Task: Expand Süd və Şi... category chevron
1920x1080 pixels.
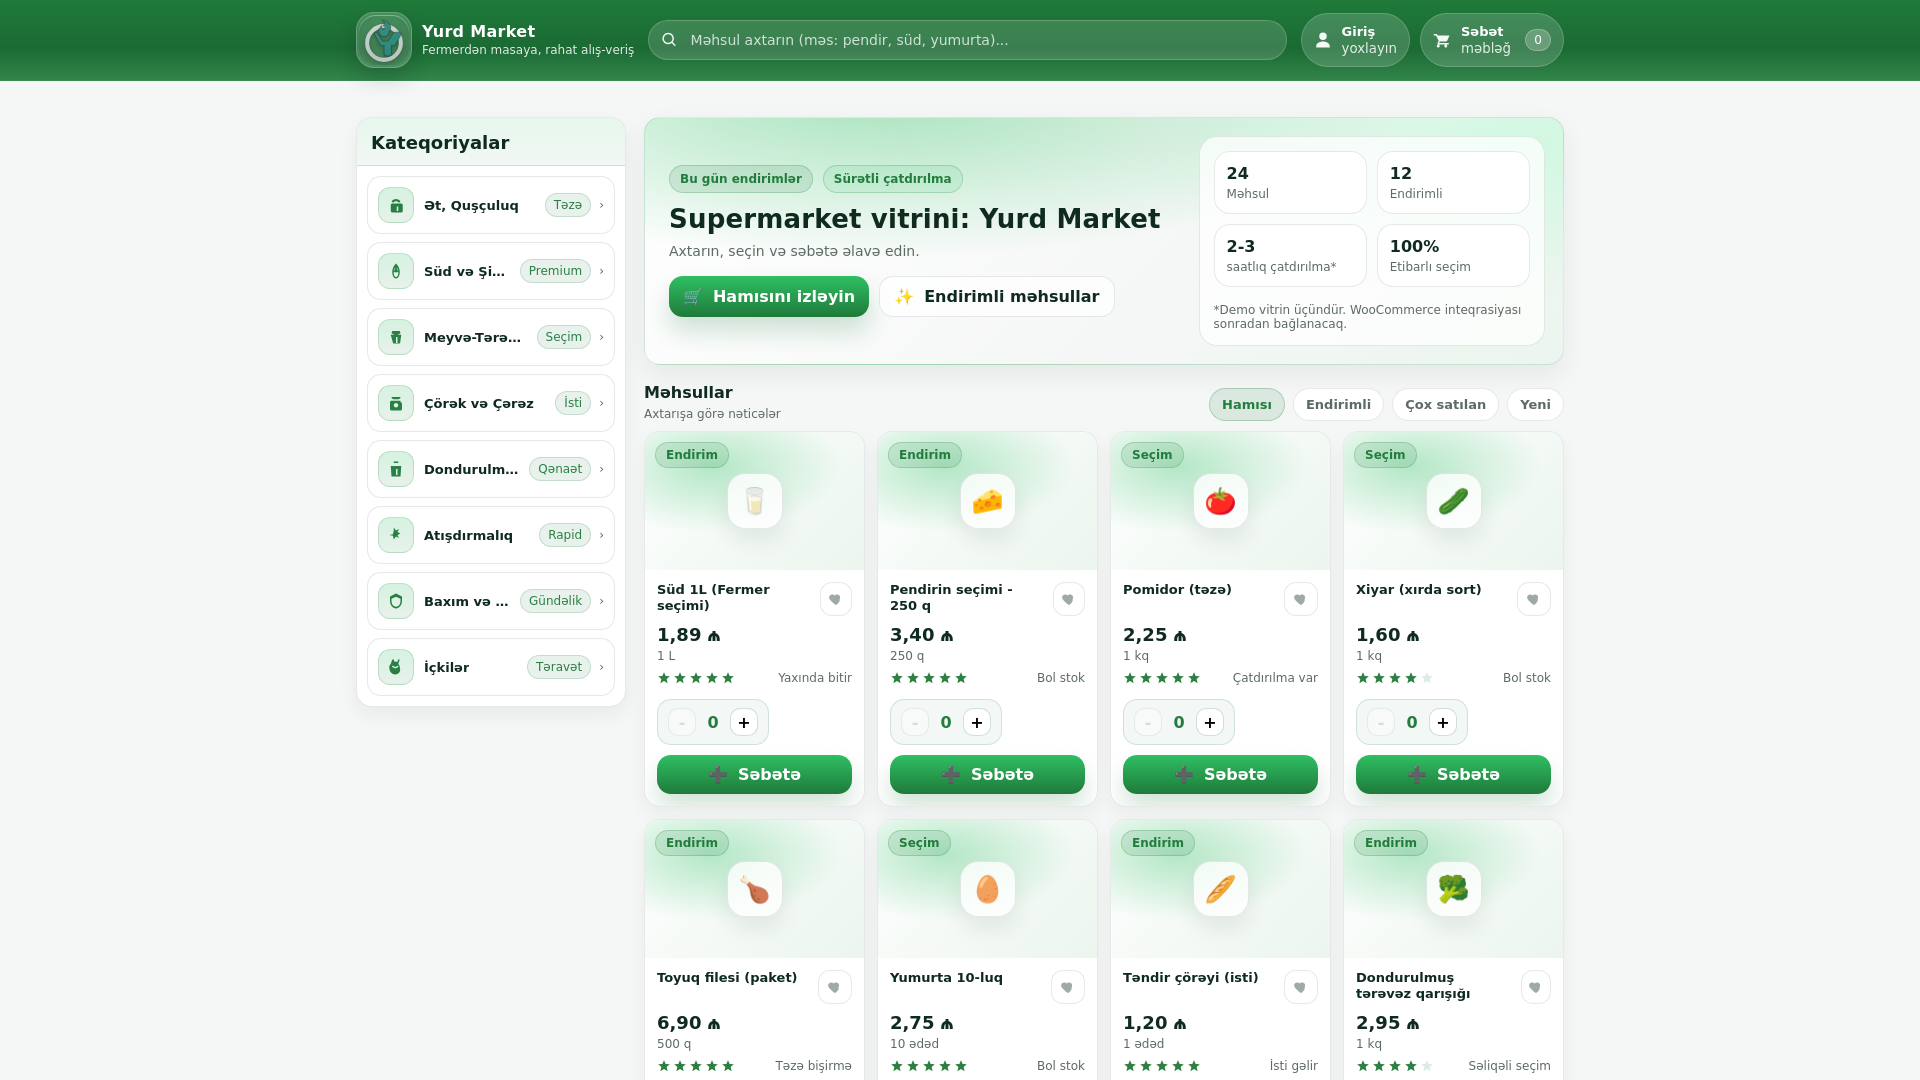Action: 601,271
